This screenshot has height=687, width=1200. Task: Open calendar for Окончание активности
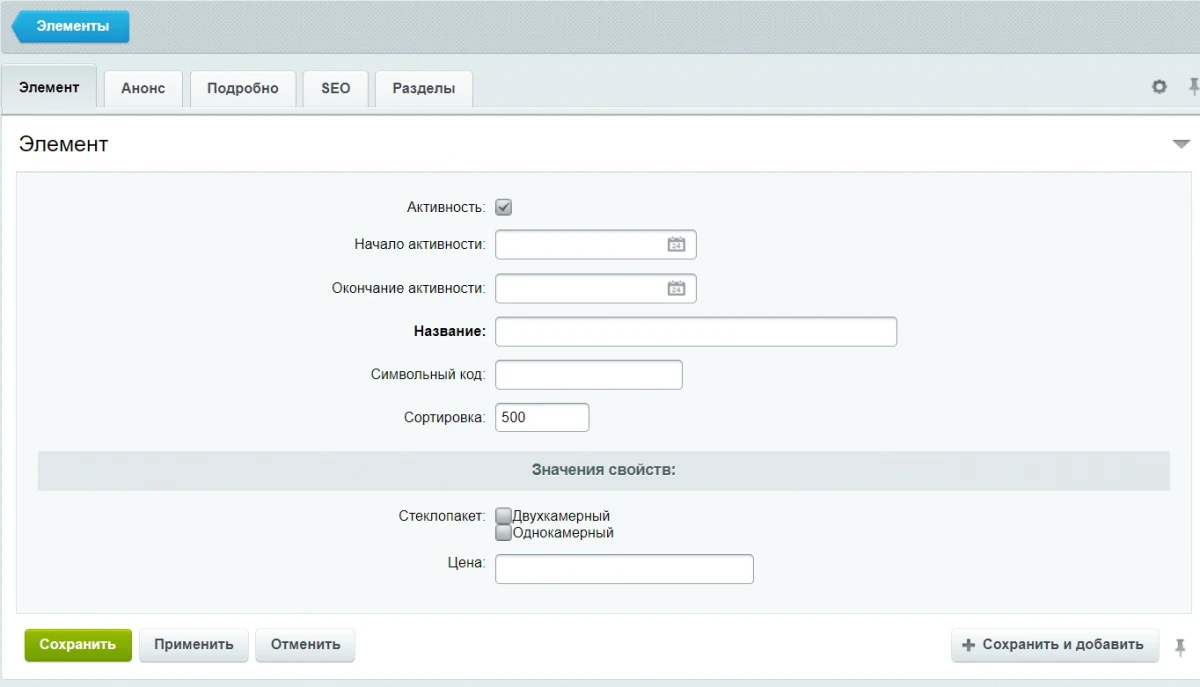coord(676,288)
